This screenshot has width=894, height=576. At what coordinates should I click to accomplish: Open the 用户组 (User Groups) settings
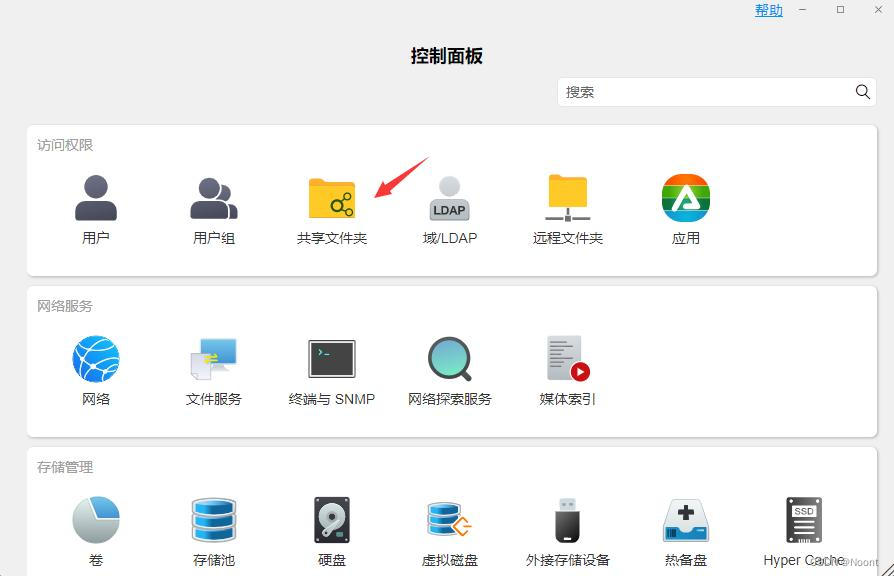point(213,207)
